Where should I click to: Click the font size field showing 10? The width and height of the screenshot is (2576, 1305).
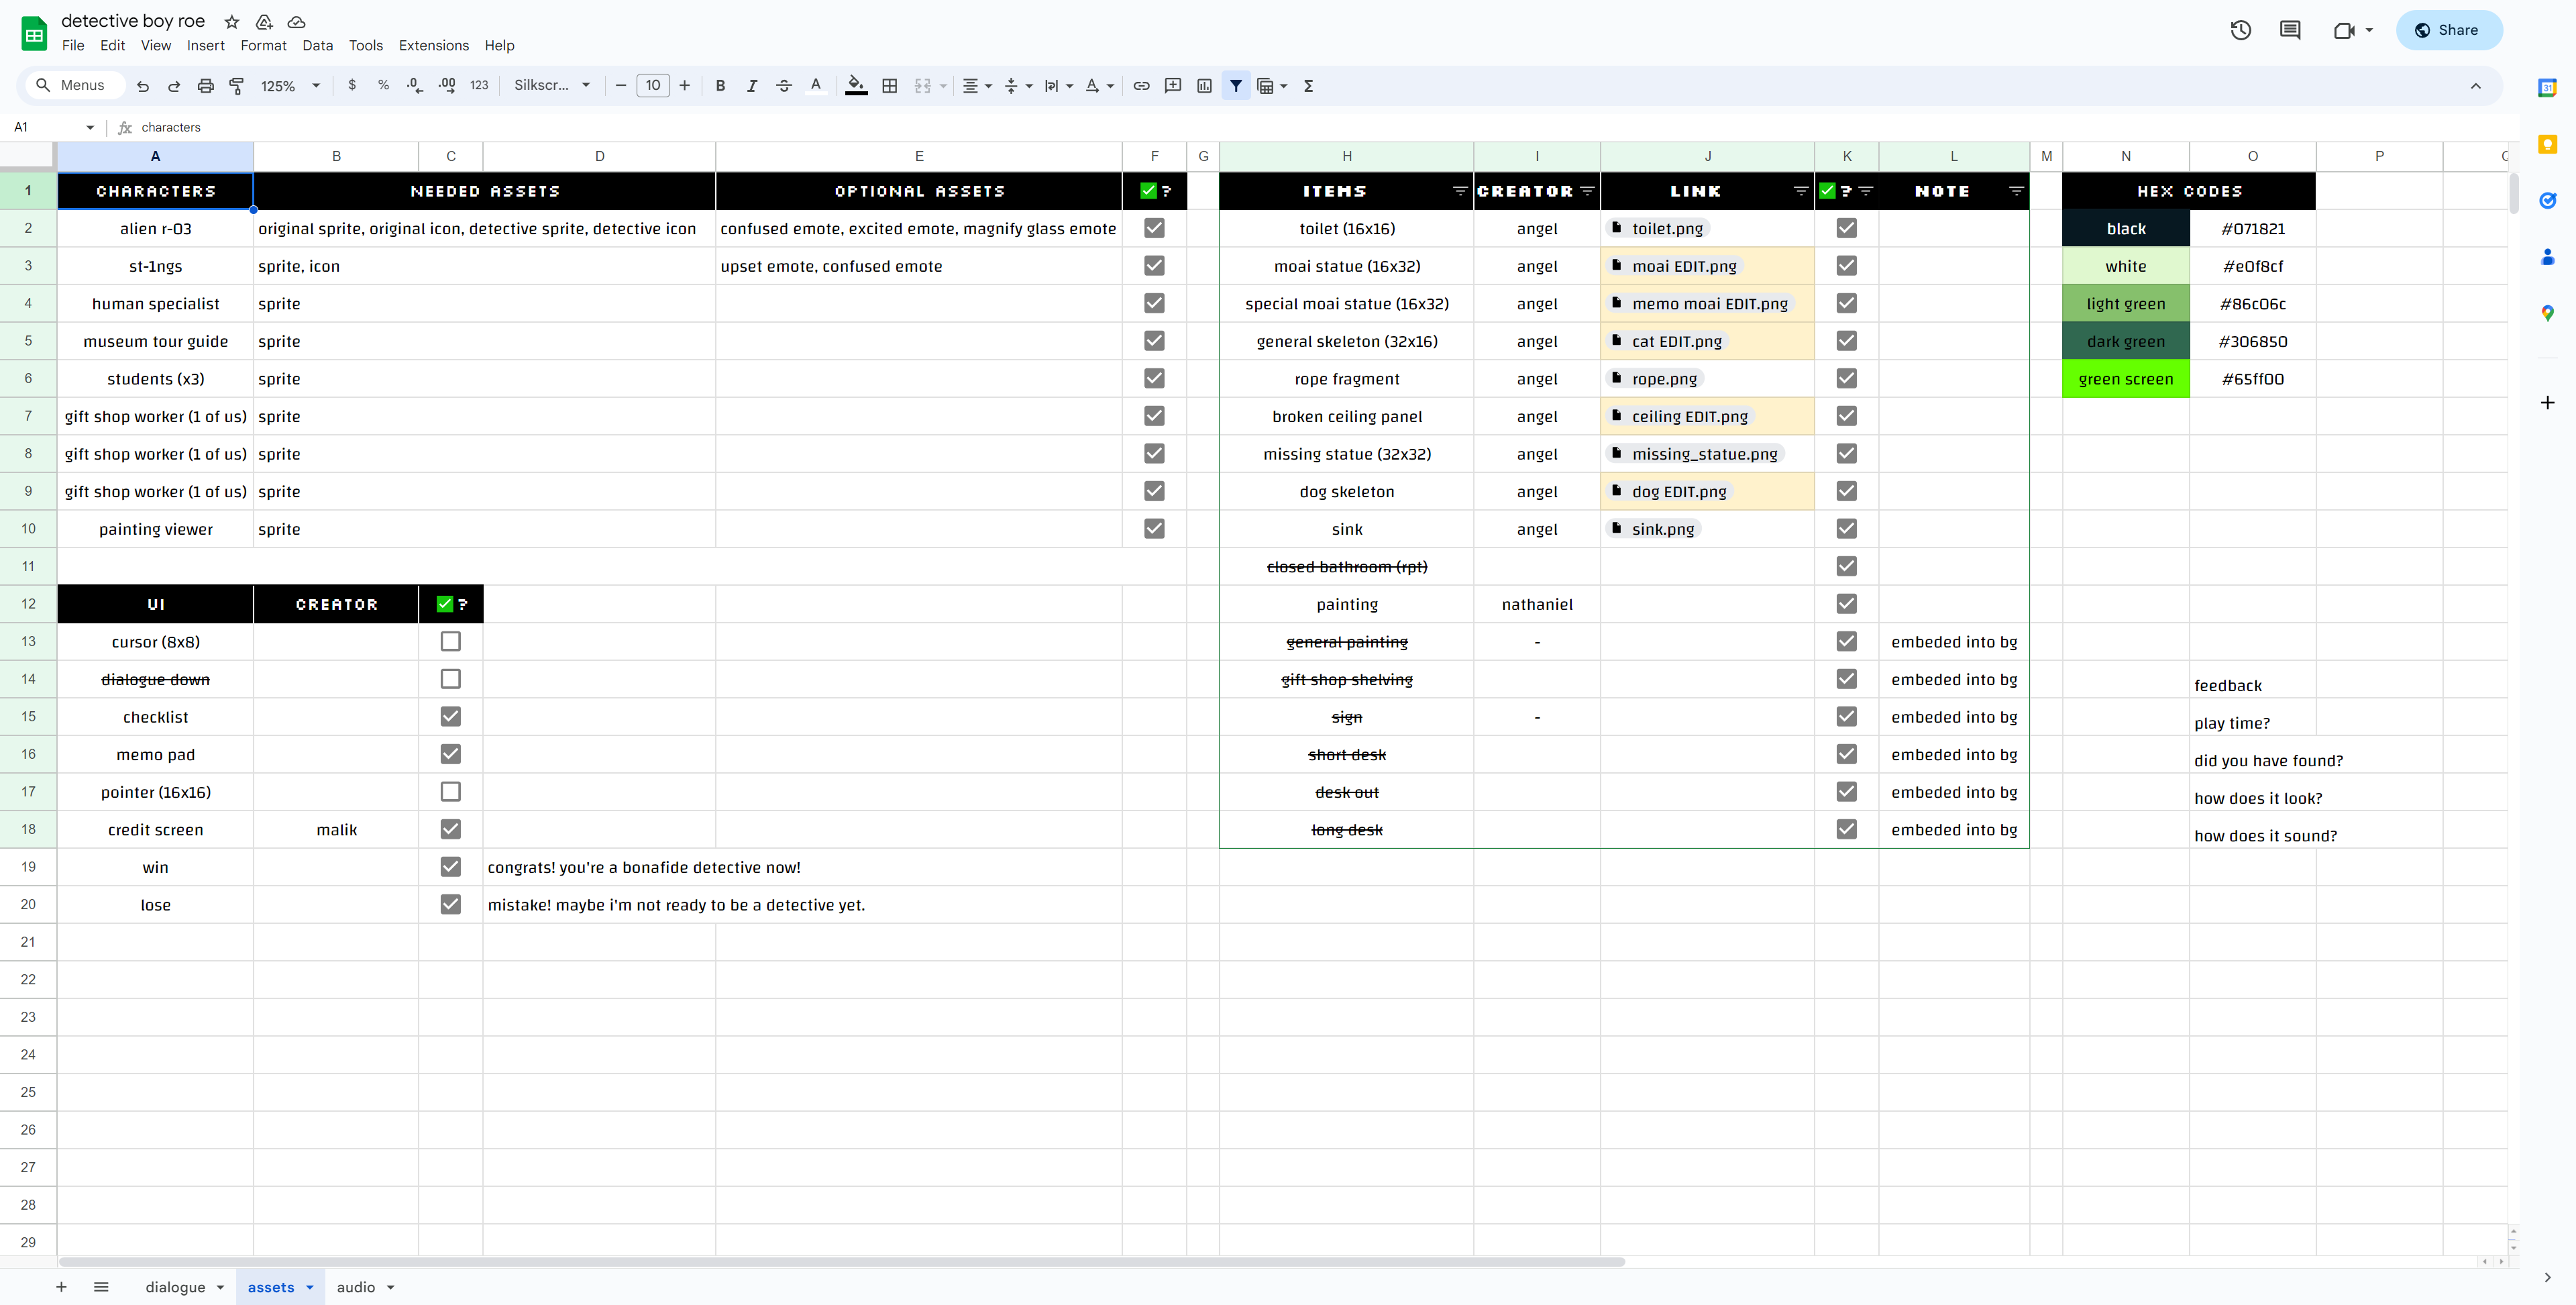[x=653, y=86]
